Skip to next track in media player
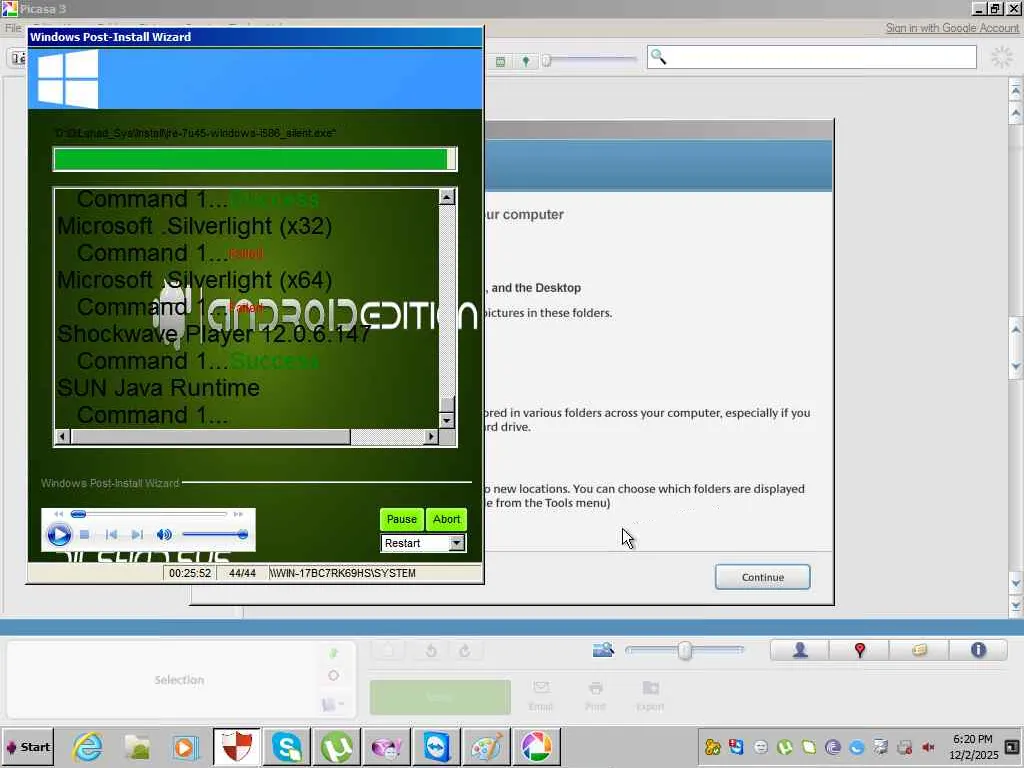Screen dimensions: 1024x768 [x=137, y=535]
